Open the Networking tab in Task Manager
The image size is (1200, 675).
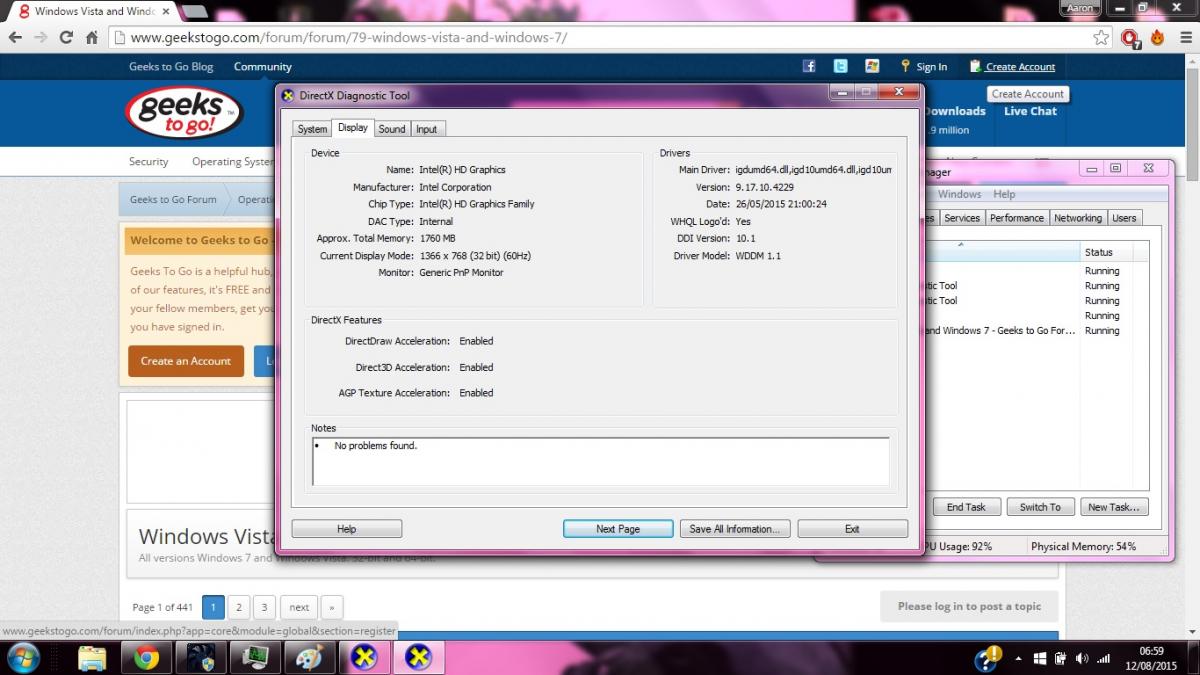tap(1078, 218)
